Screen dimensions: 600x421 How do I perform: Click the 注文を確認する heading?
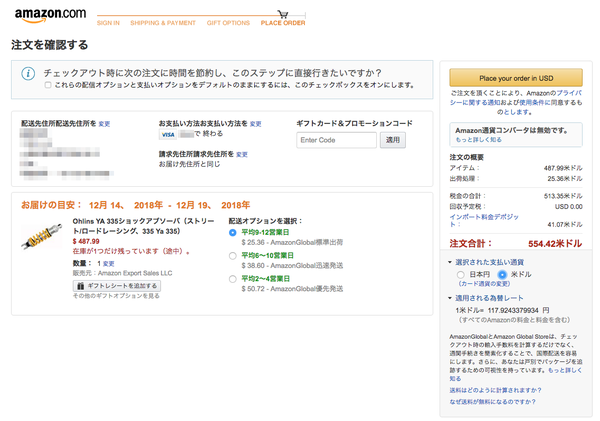pyautogui.click(x=50, y=45)
